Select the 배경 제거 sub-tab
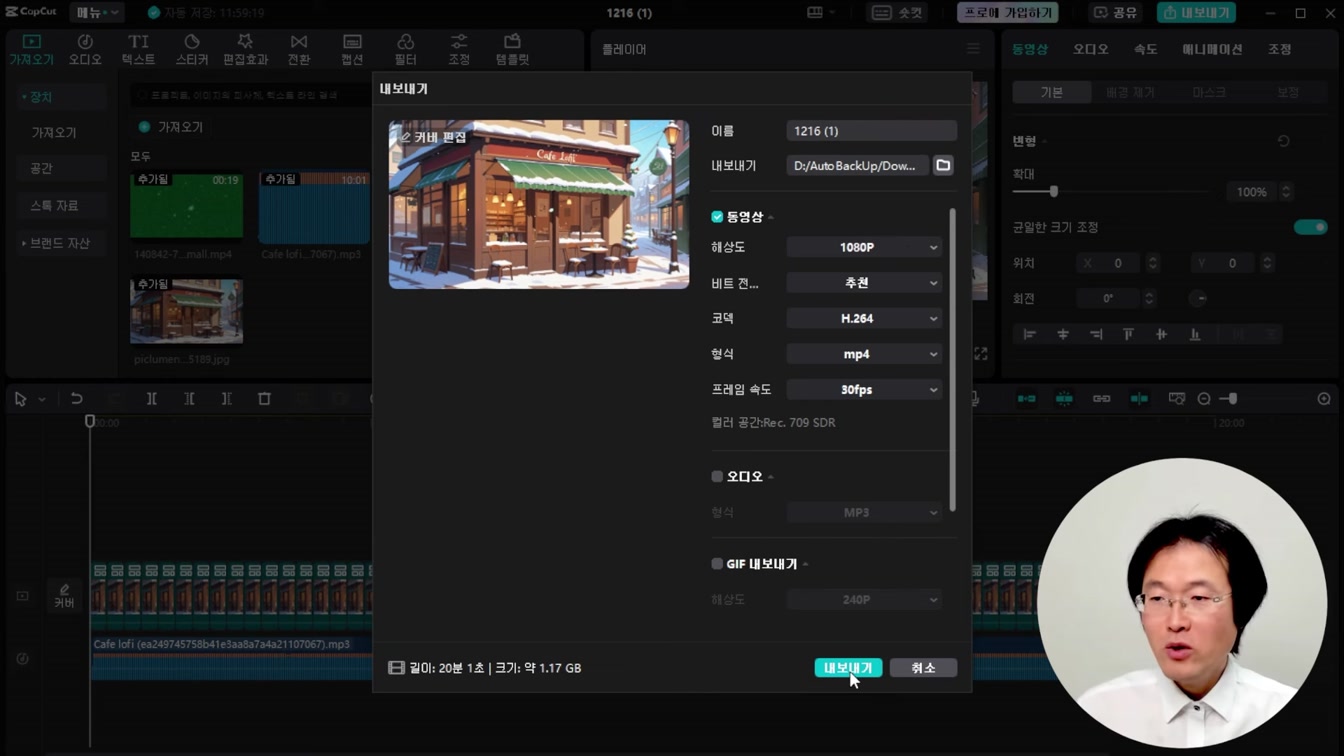Viewport: 1344px width, 756px height. pyautogui.click(x=1130, y=92)
